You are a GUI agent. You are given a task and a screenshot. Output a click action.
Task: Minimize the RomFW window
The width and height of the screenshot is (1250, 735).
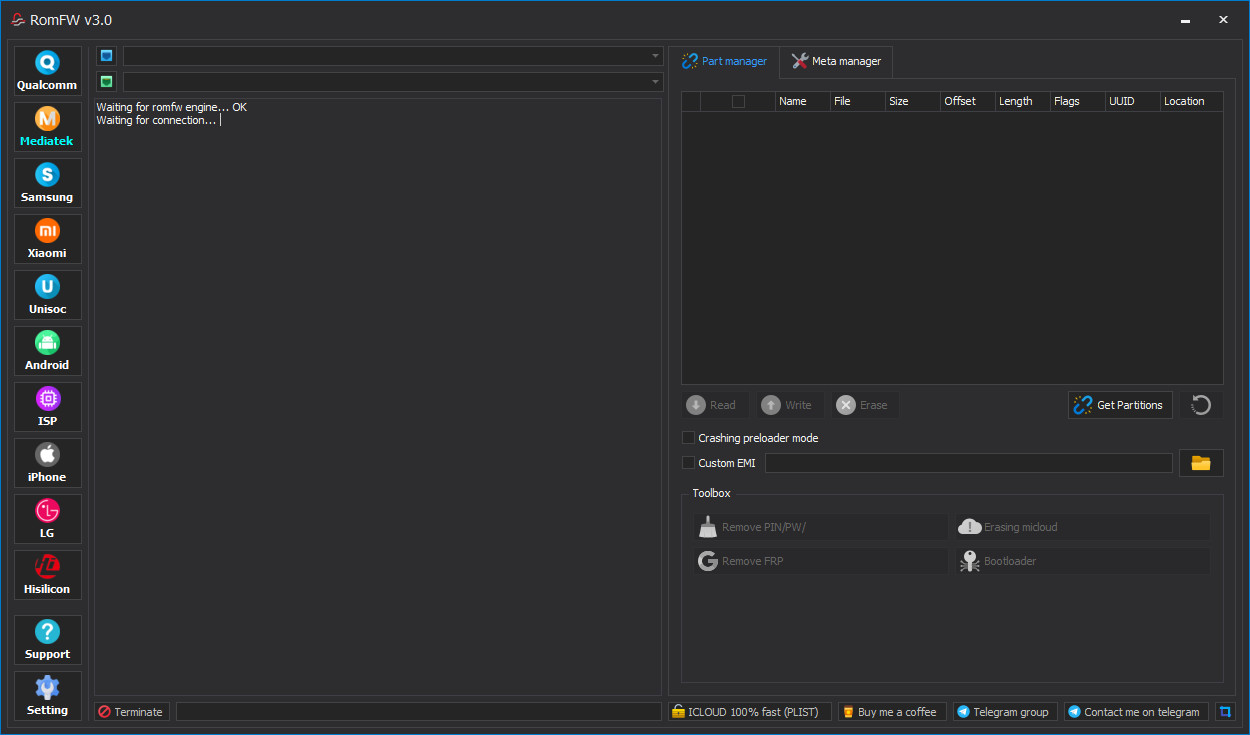(1185, 19)
